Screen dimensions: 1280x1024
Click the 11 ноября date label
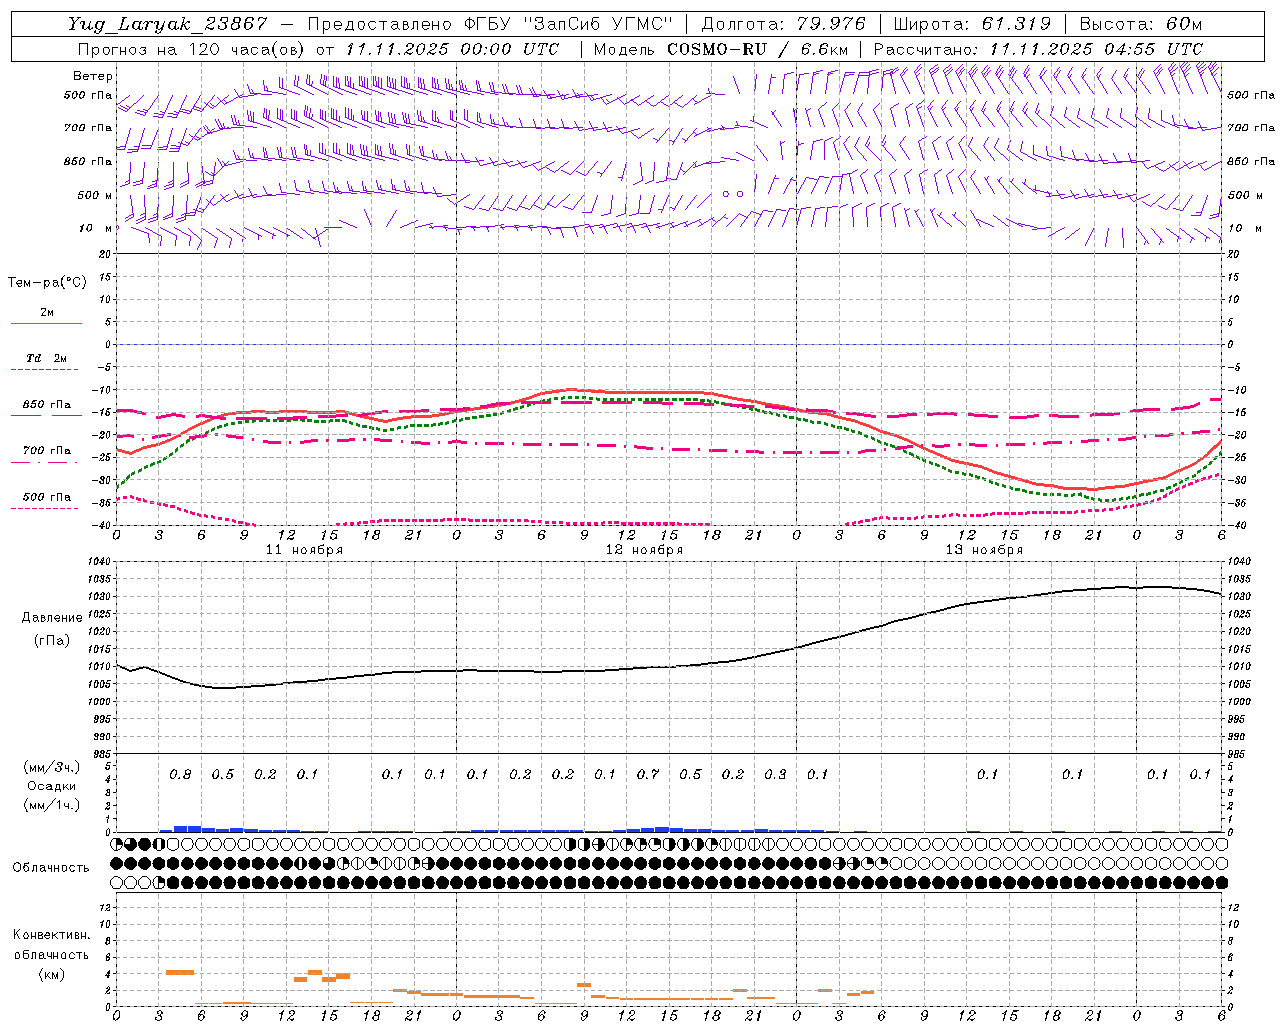click(304, 550)
